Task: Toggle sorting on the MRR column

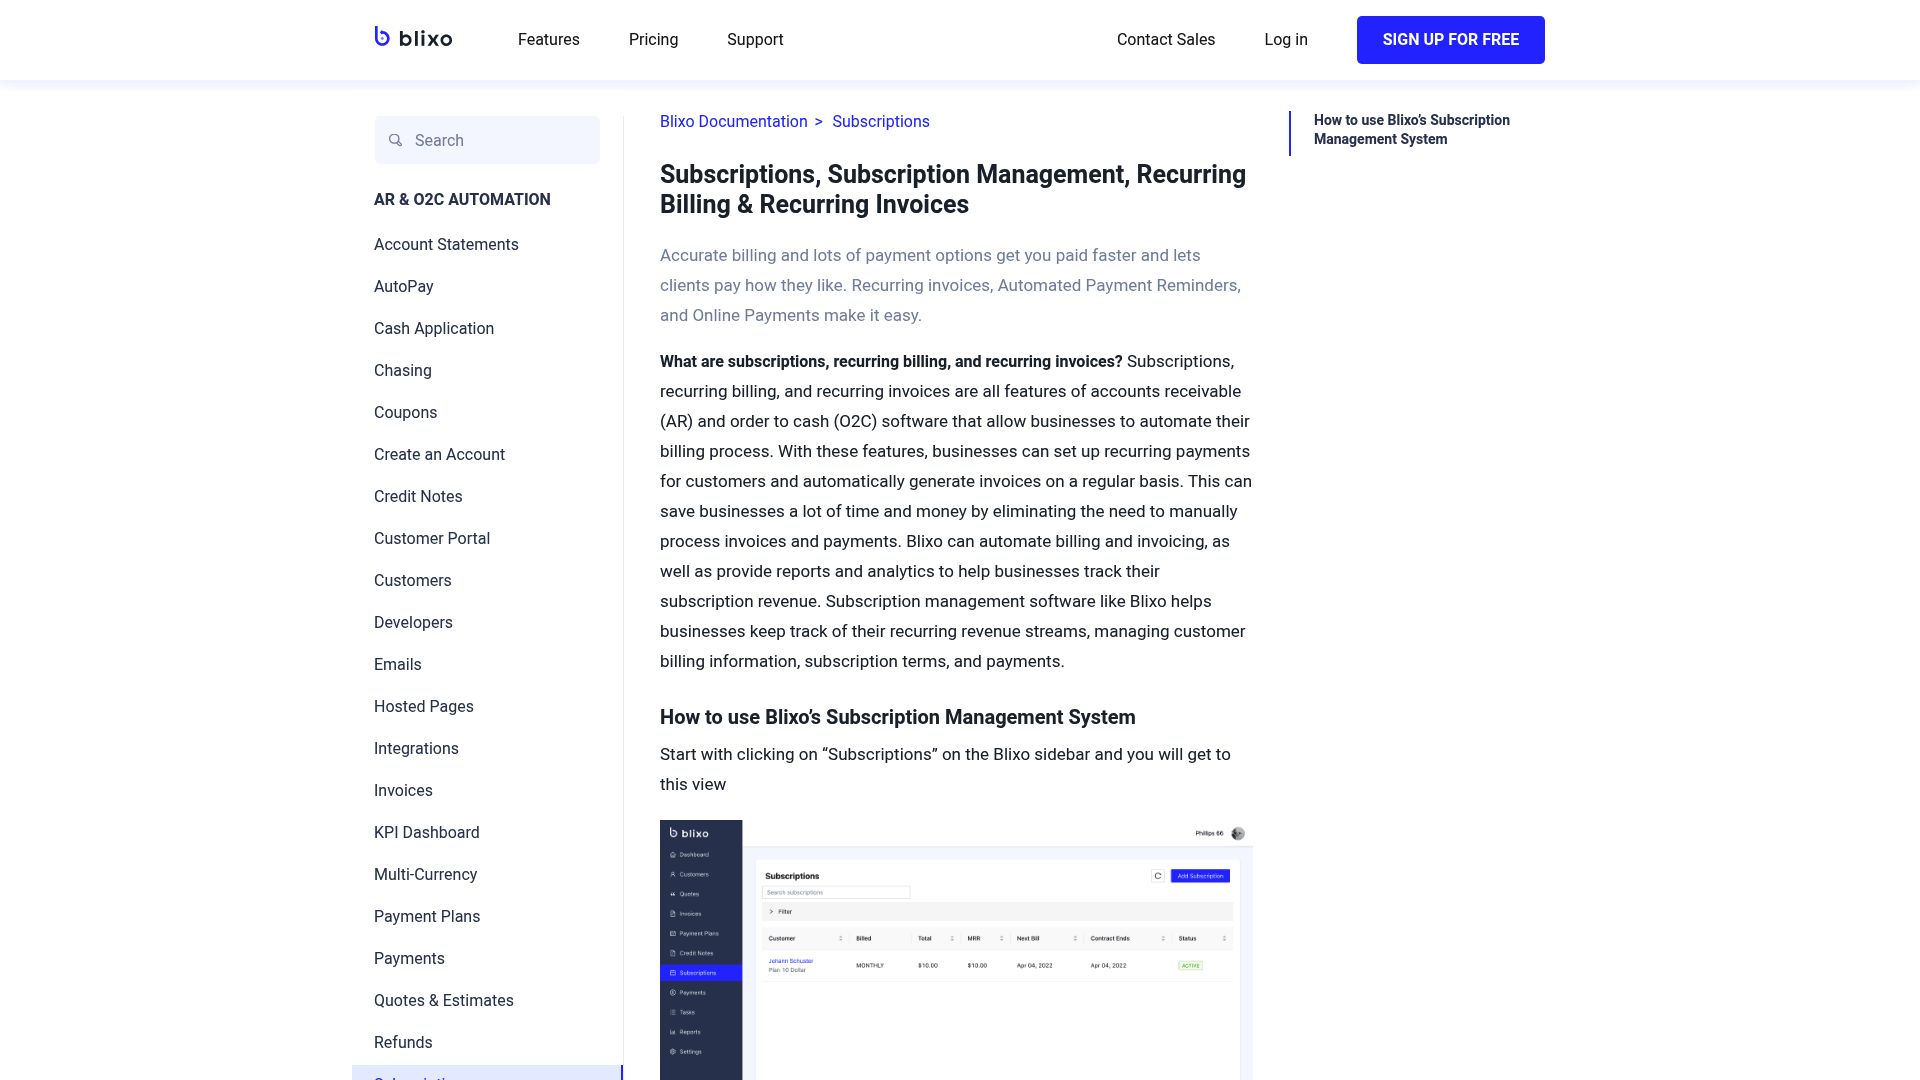Action: coord(1001,938)
